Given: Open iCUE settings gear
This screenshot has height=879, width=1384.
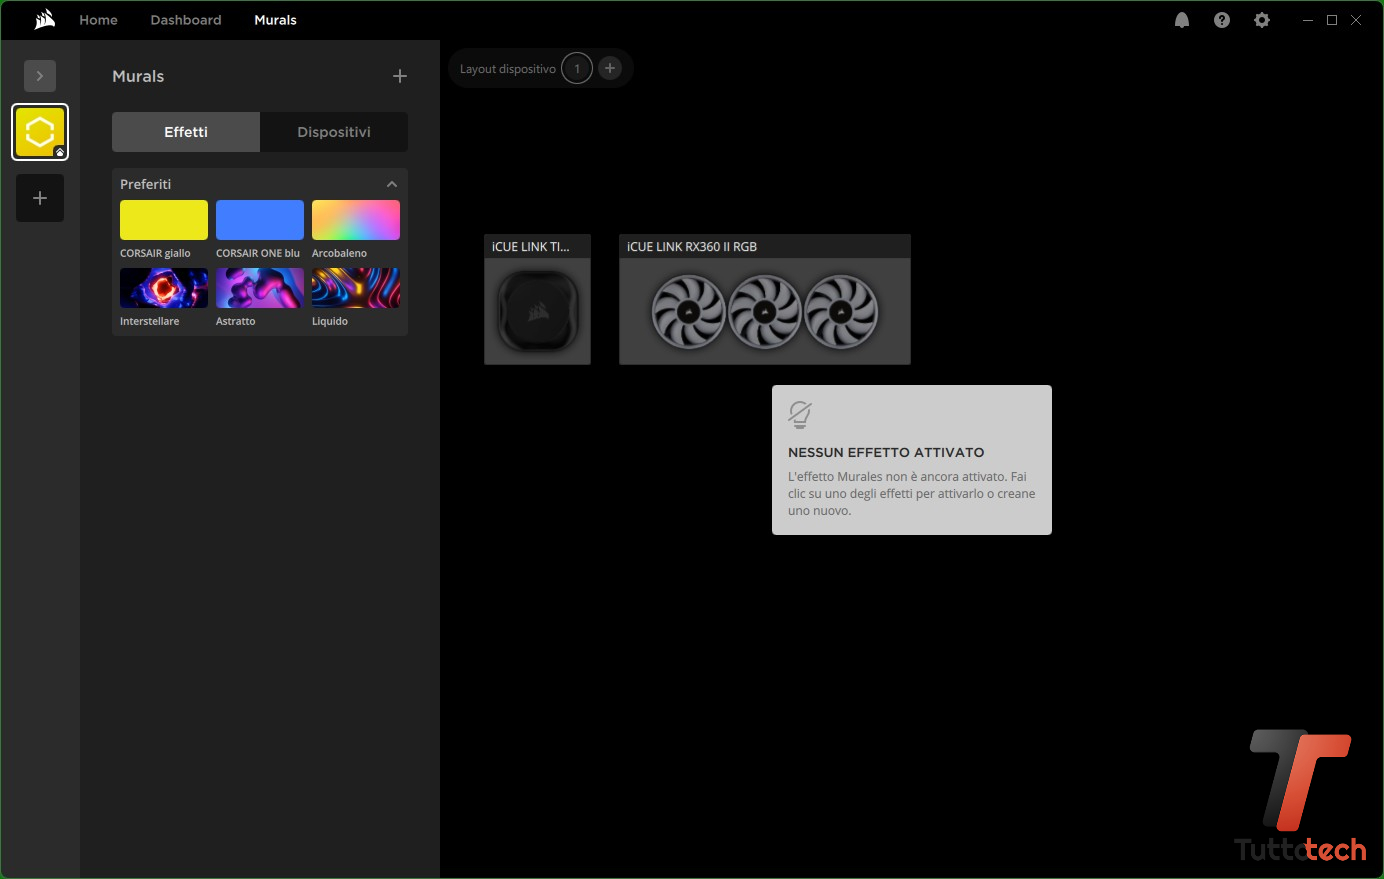Looking at the screenshot, I should (x=1262, y=20).
